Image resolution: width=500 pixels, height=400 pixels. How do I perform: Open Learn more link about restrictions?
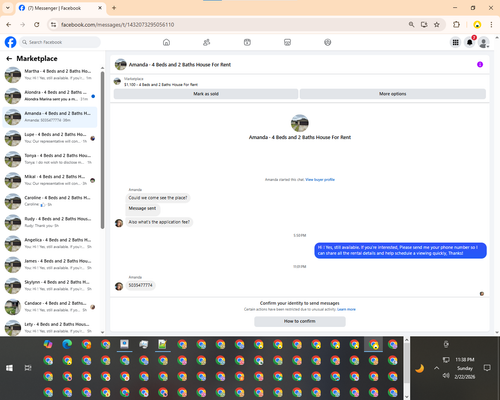346,310
